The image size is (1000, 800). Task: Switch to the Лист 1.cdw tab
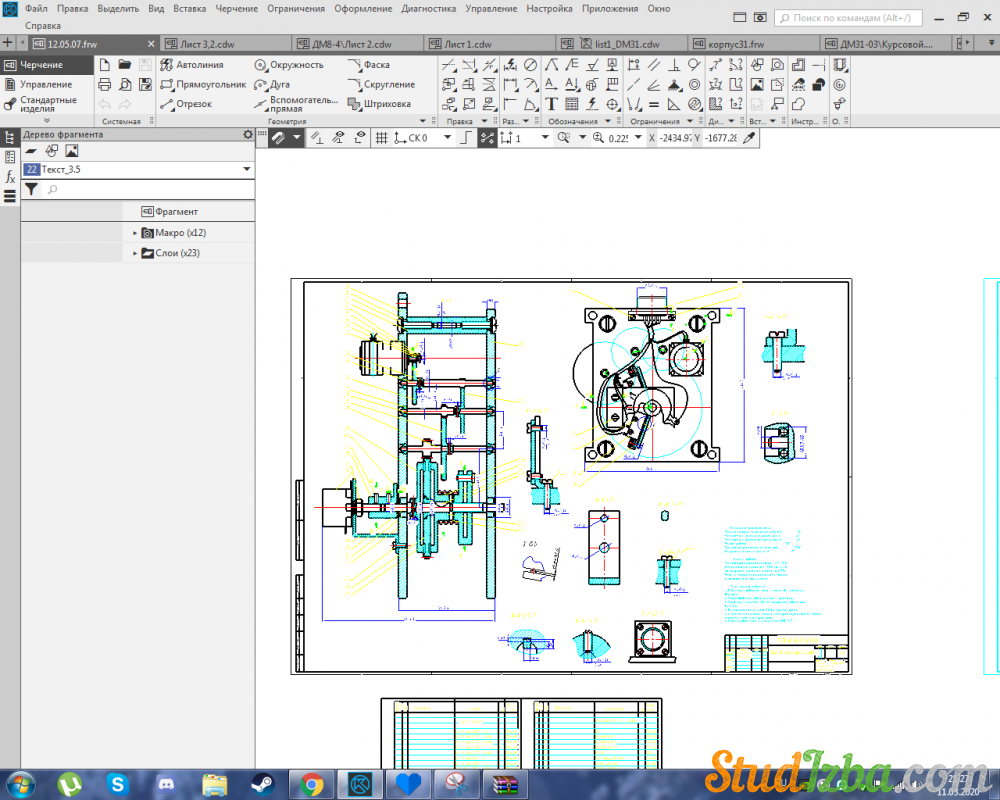[x=467, y=44]
